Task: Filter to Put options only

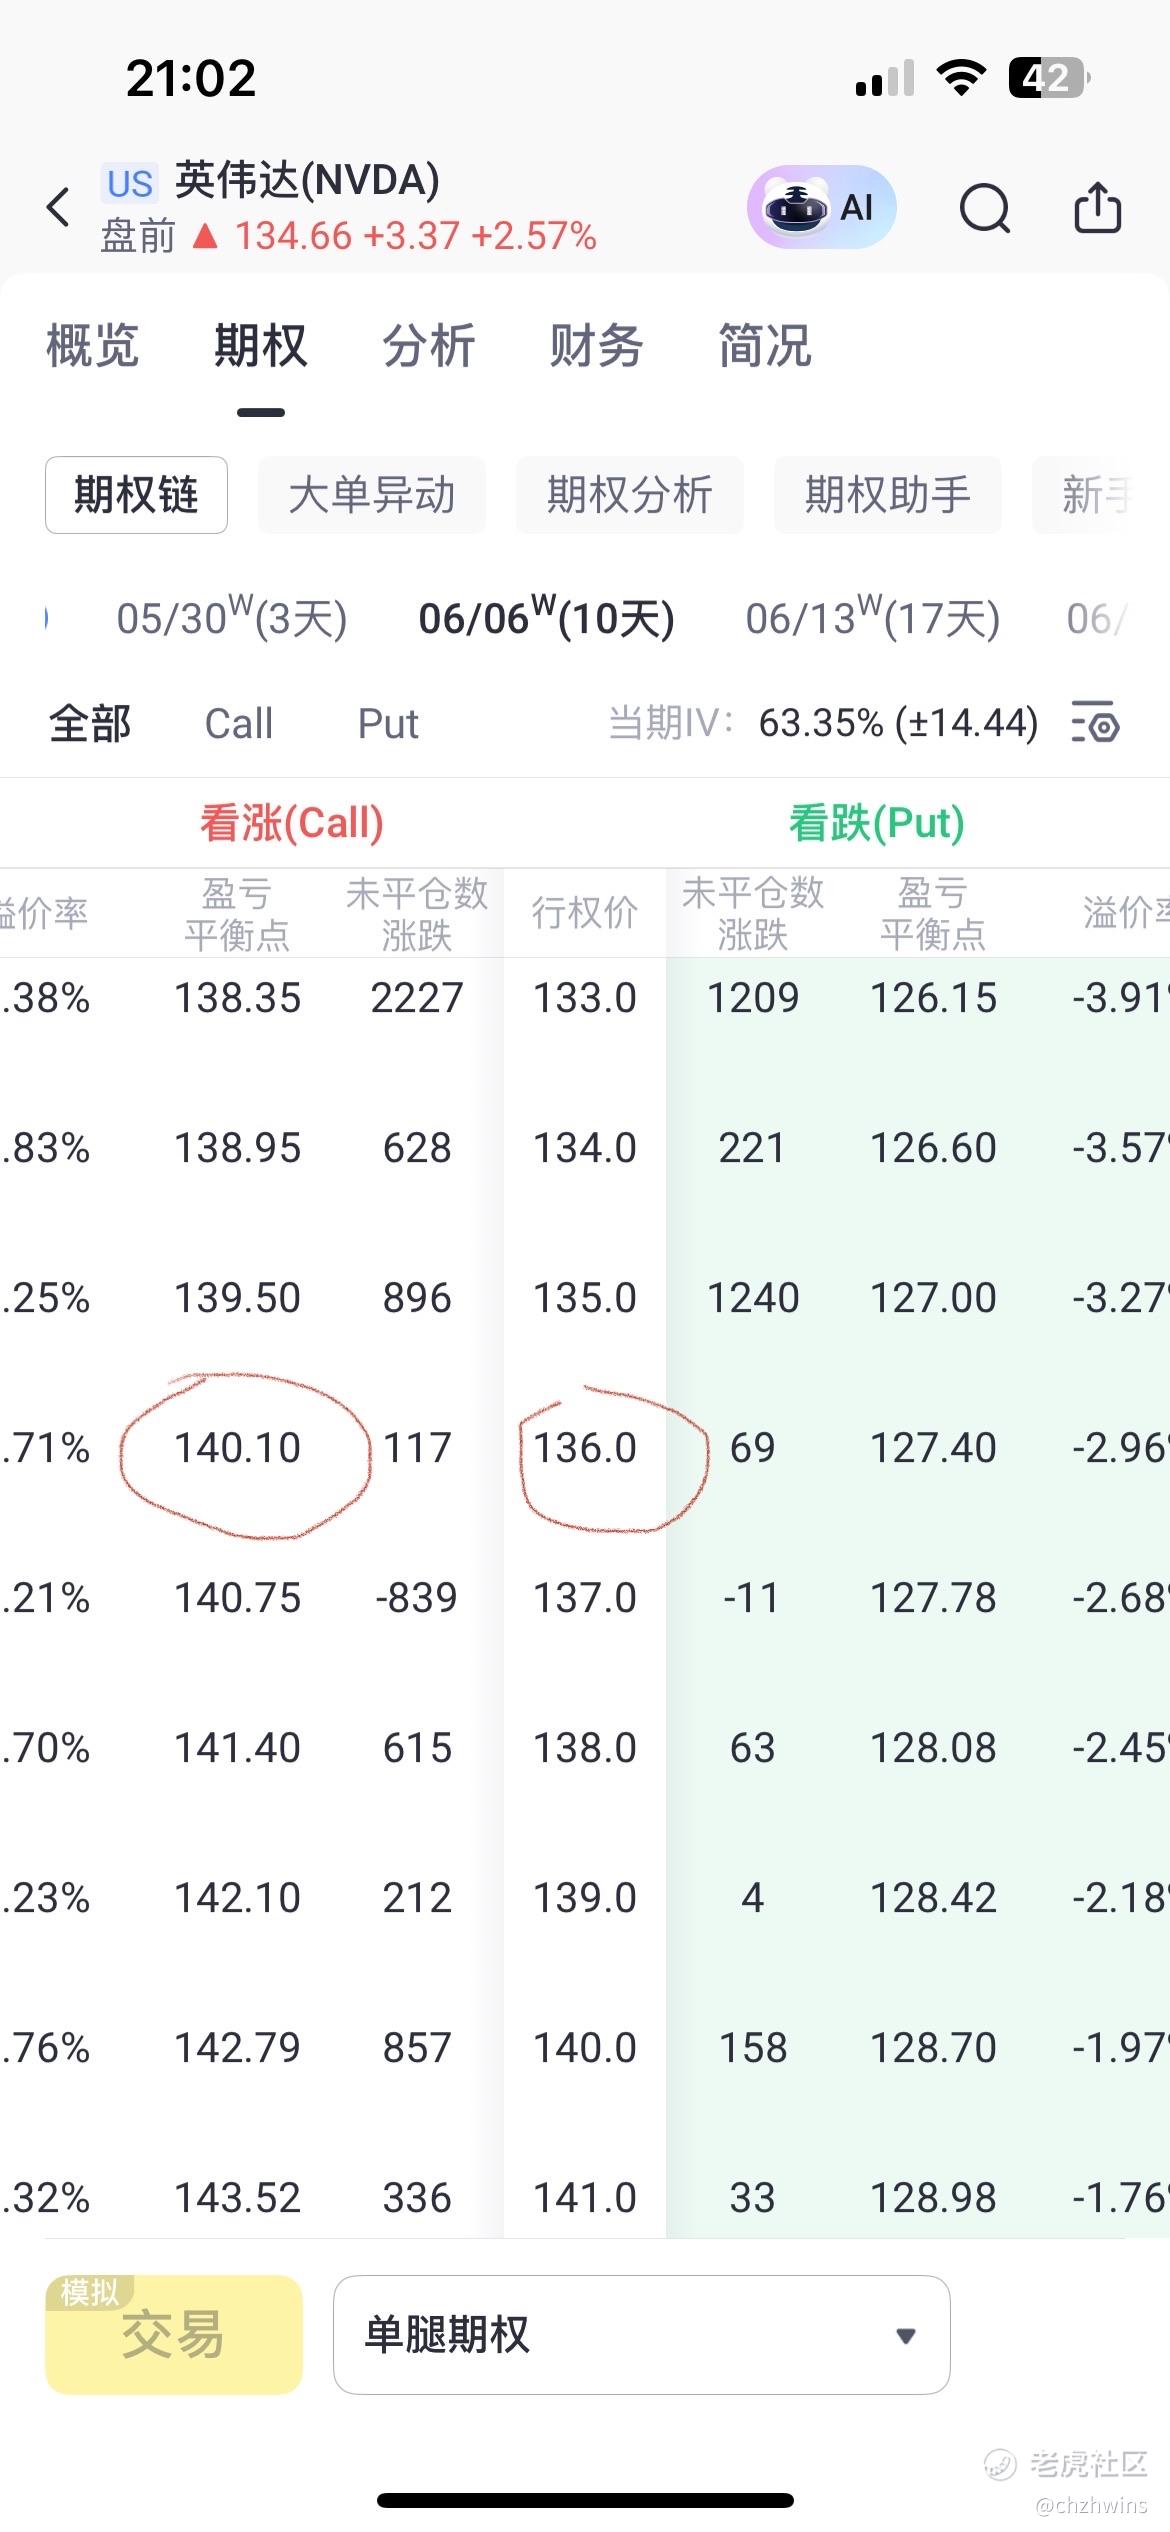Action: pyautogui.click(x=388, y=723)
